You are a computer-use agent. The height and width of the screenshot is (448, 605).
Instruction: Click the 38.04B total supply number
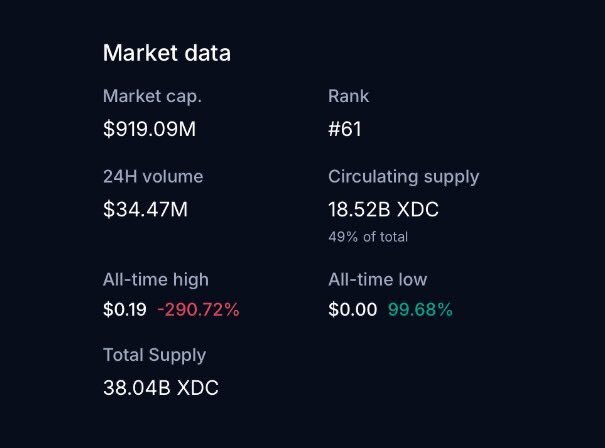pyautogui.click(x=136, y=388)
